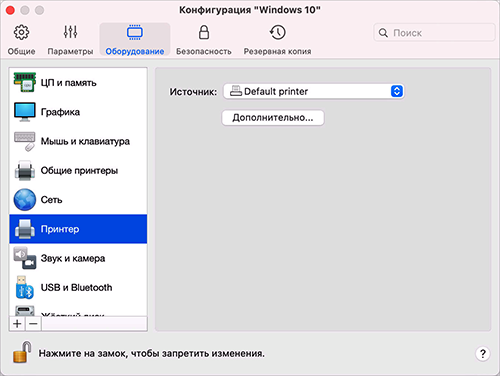Open the Общие gear tab
Viewport: 500px width, 376px height.
[x=21, y=39]
